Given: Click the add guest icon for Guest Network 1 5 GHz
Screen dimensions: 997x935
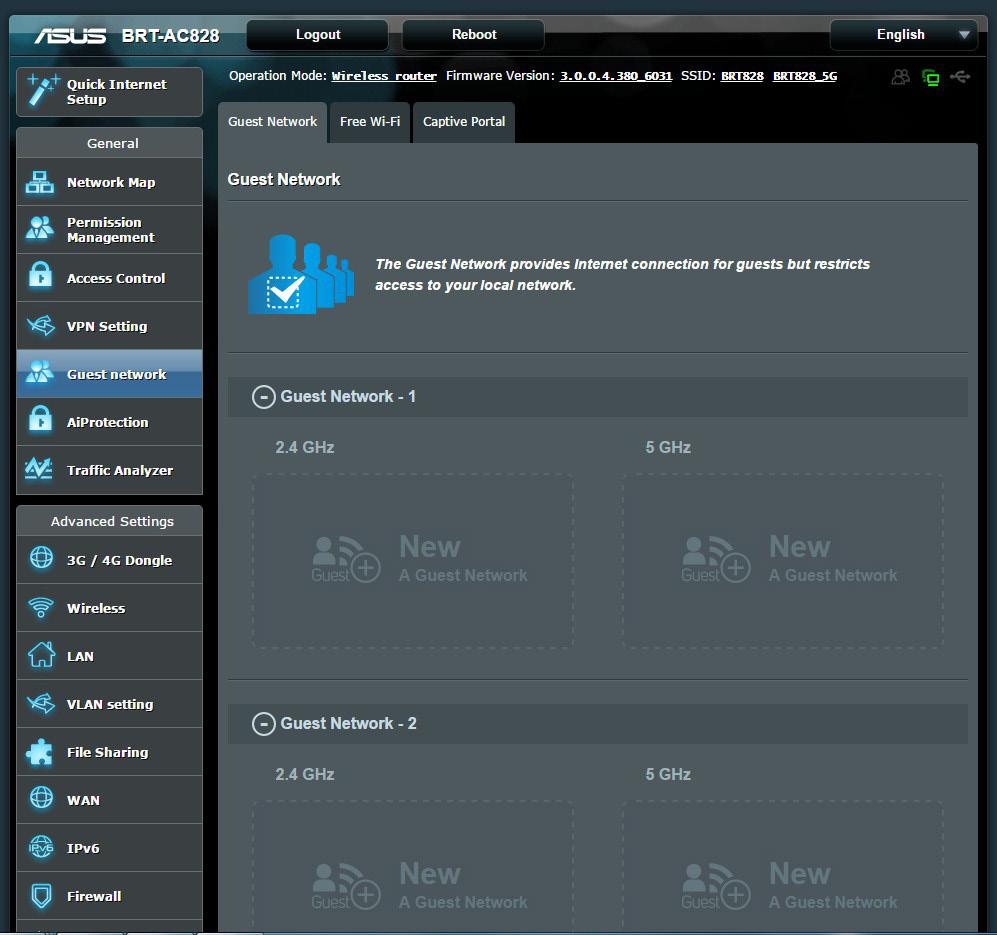Looking at the screenshot, I should [x=715, y=560].
